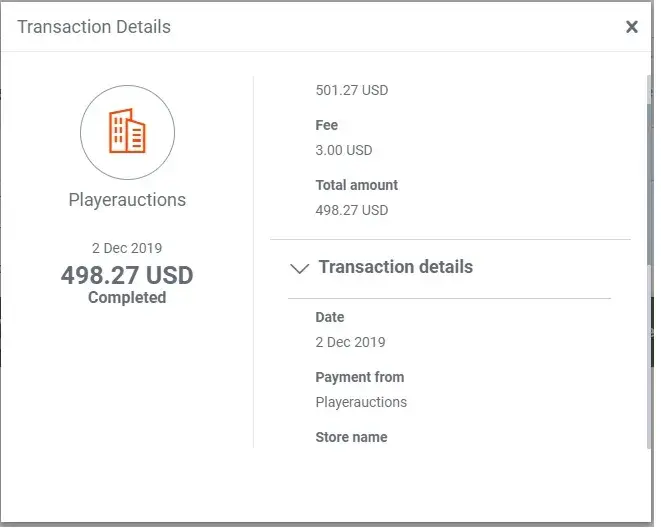
Task: Click the orange building merchant icon
Action: (127, 132)
